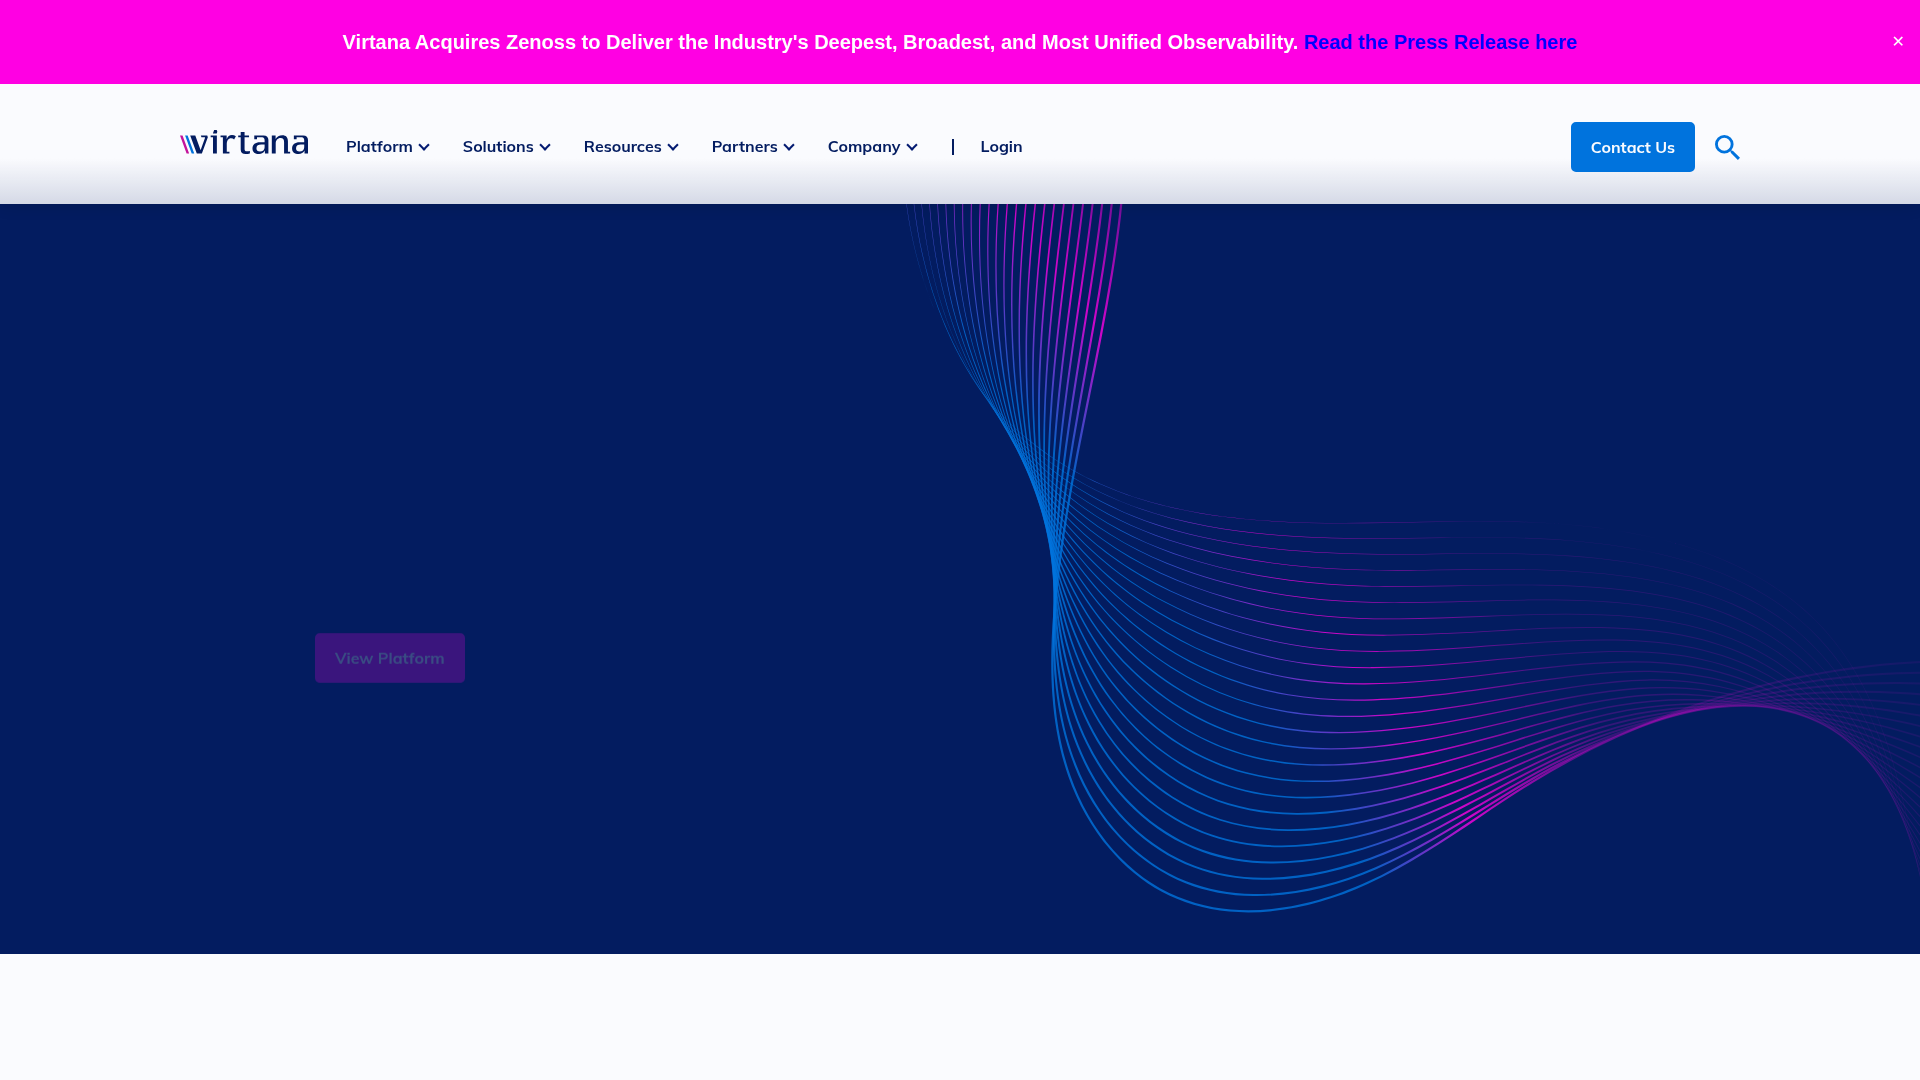
Task: Dismiss the Zenoss announcement banner
Action: [1897, 41]
